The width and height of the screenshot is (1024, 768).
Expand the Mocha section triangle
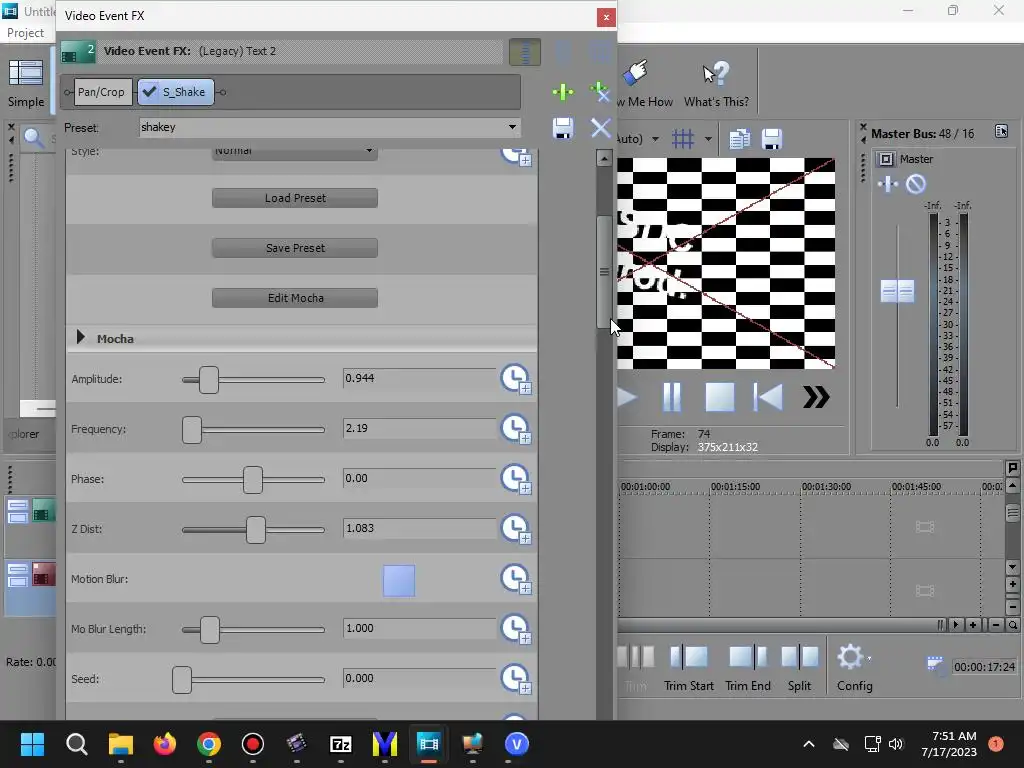click(80, 337)
